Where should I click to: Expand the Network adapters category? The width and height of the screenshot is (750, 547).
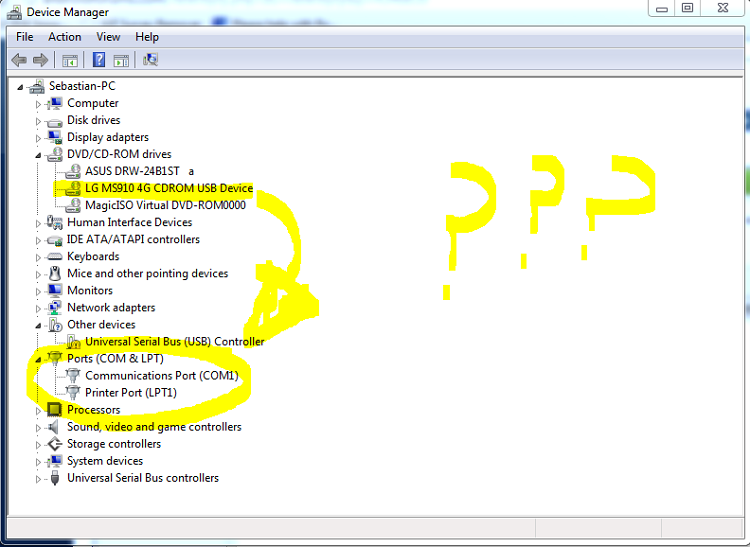click(39, 308)
